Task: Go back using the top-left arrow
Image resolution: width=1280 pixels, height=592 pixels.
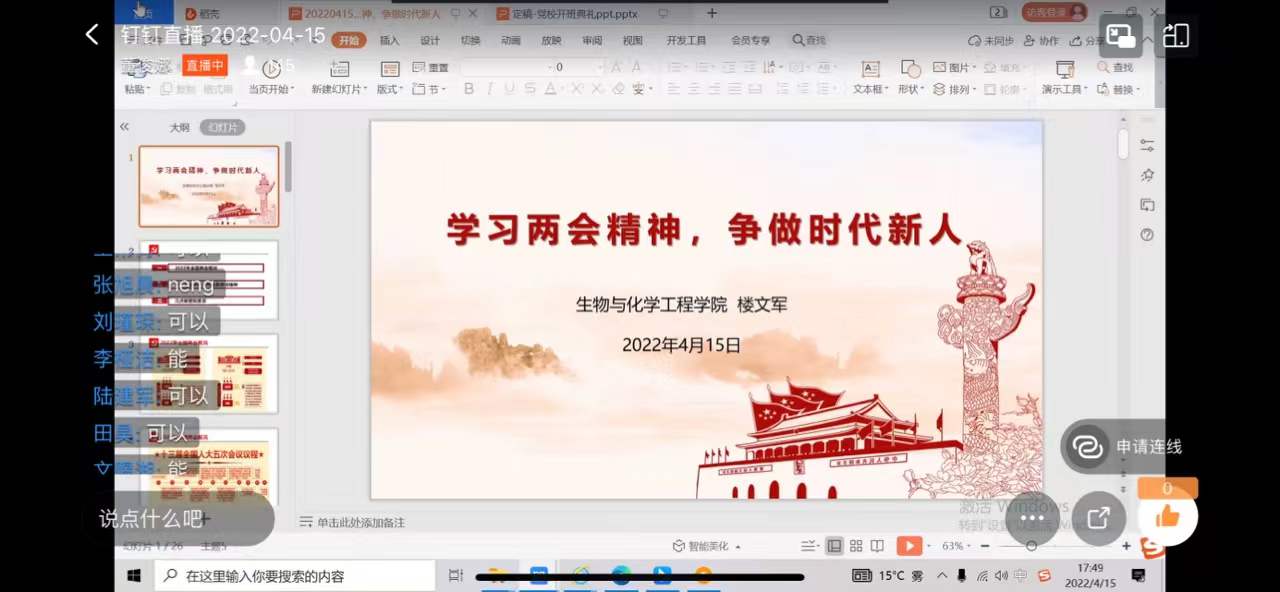Action: tap(92, 35)
